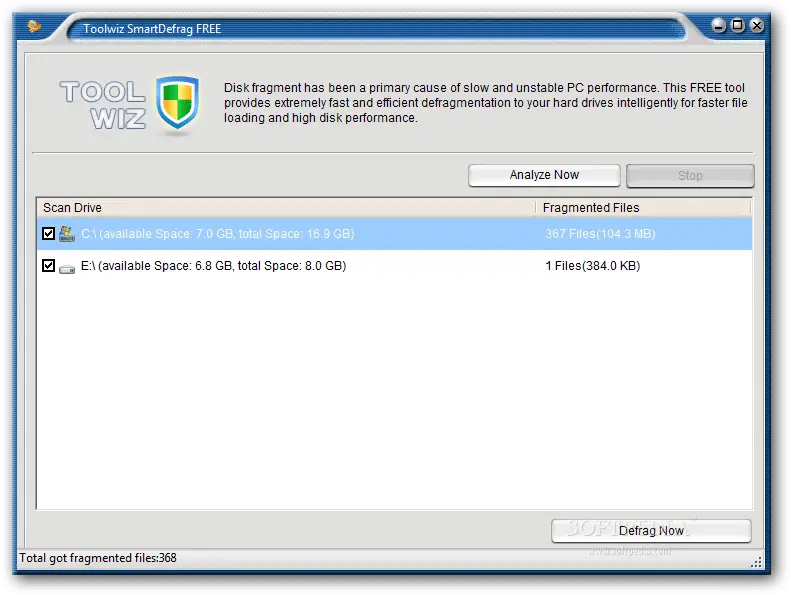Click the Analyze Now button

pos(544,175)
